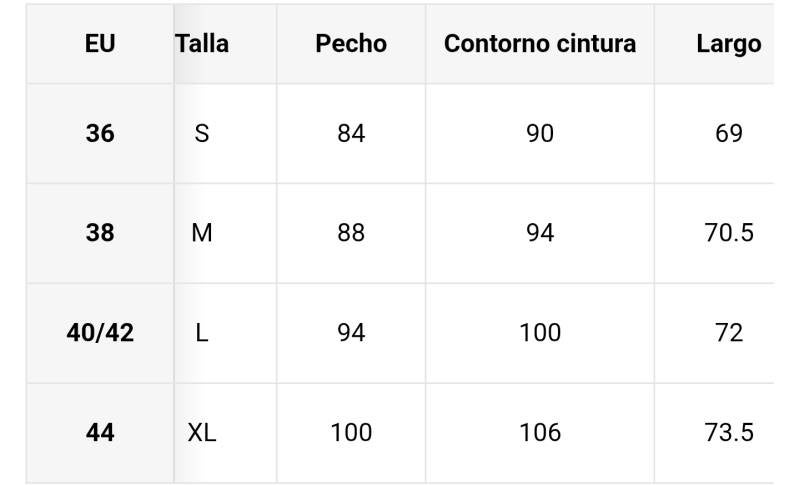Click the XL size cell
The image size is (799, 485).
(202, 433)
